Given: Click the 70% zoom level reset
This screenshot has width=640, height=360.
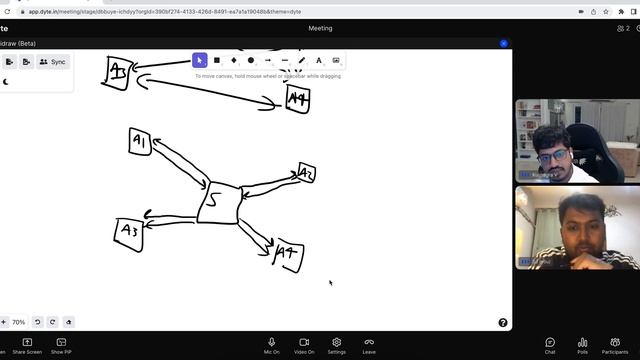Looking at the screenshot, I should [x=18, y=322].
